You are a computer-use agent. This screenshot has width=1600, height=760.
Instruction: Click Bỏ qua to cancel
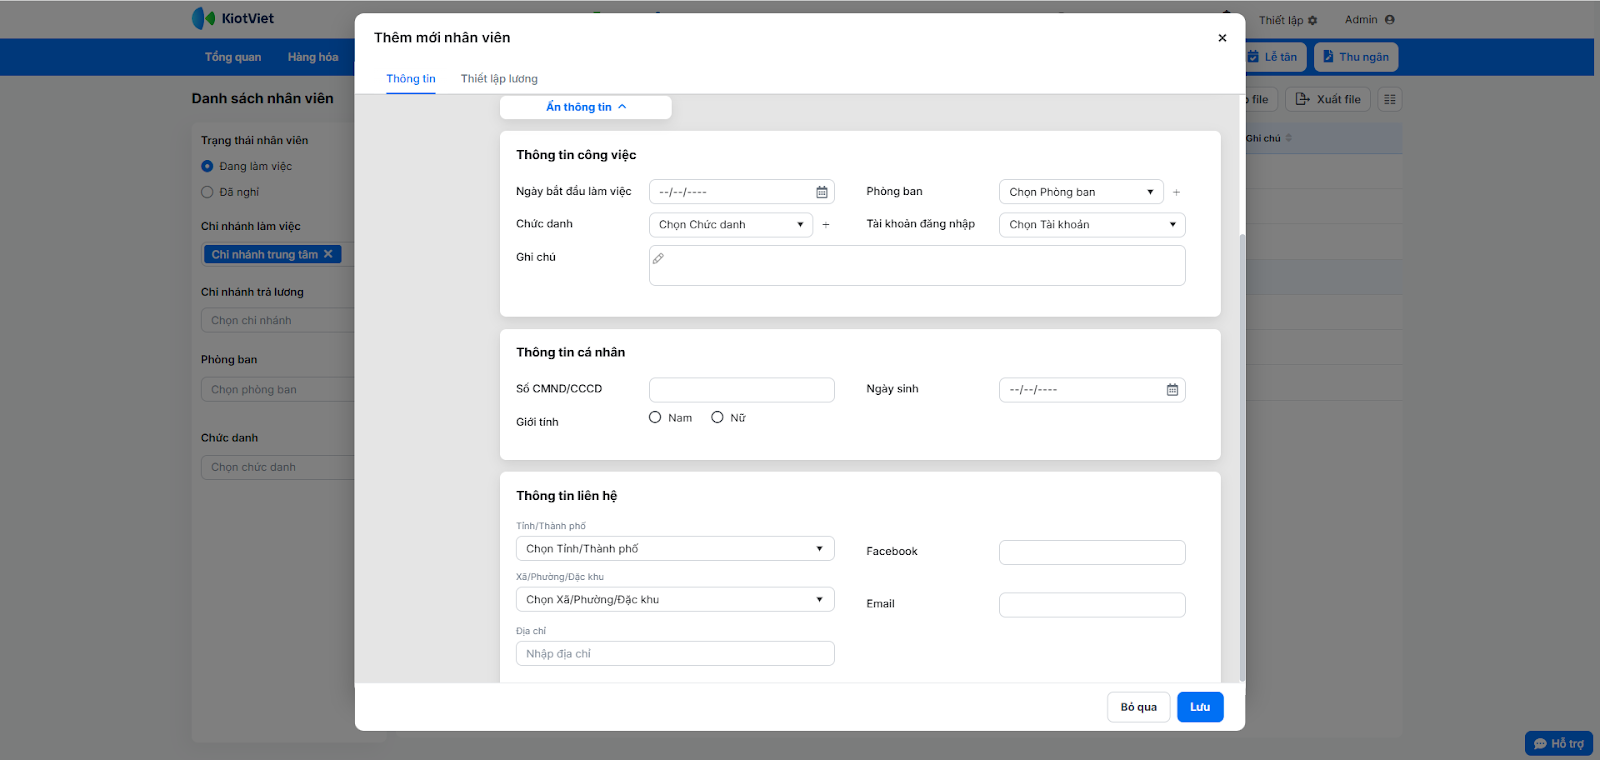(1138, 707)
